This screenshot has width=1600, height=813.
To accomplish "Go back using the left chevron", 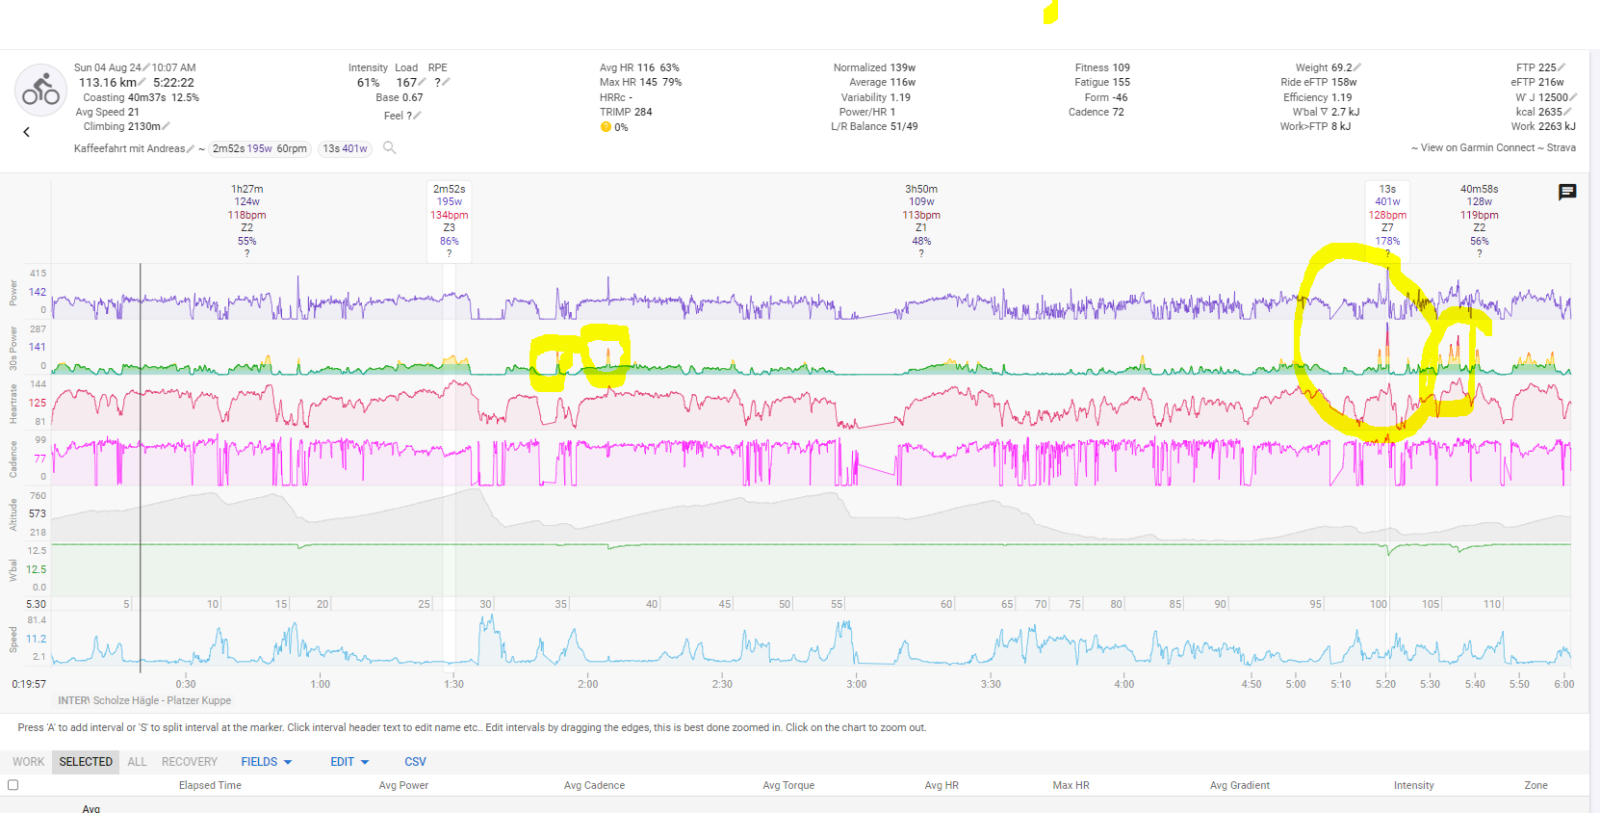I will 26,132.
